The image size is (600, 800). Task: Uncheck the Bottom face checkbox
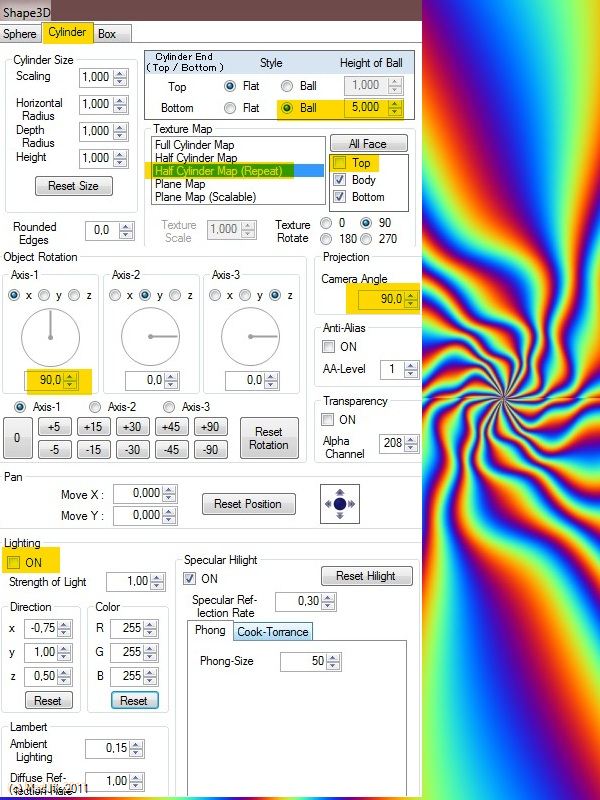[339, 196]
